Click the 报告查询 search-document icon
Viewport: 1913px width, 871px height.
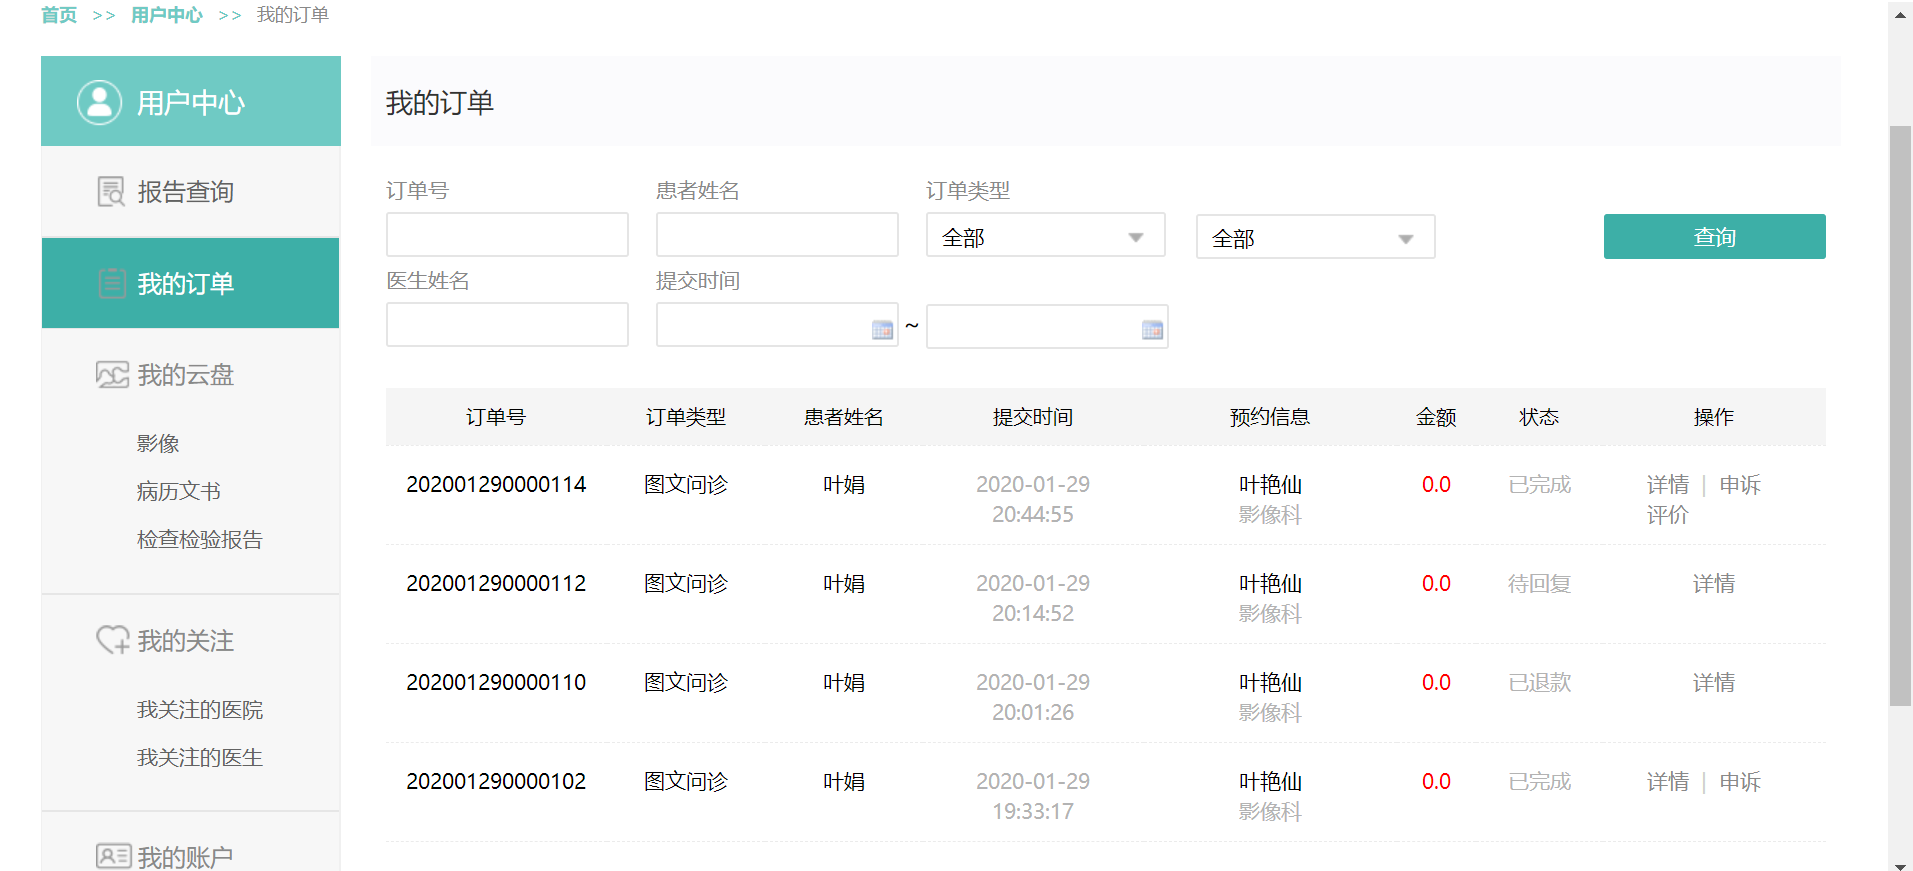[111, 191]
